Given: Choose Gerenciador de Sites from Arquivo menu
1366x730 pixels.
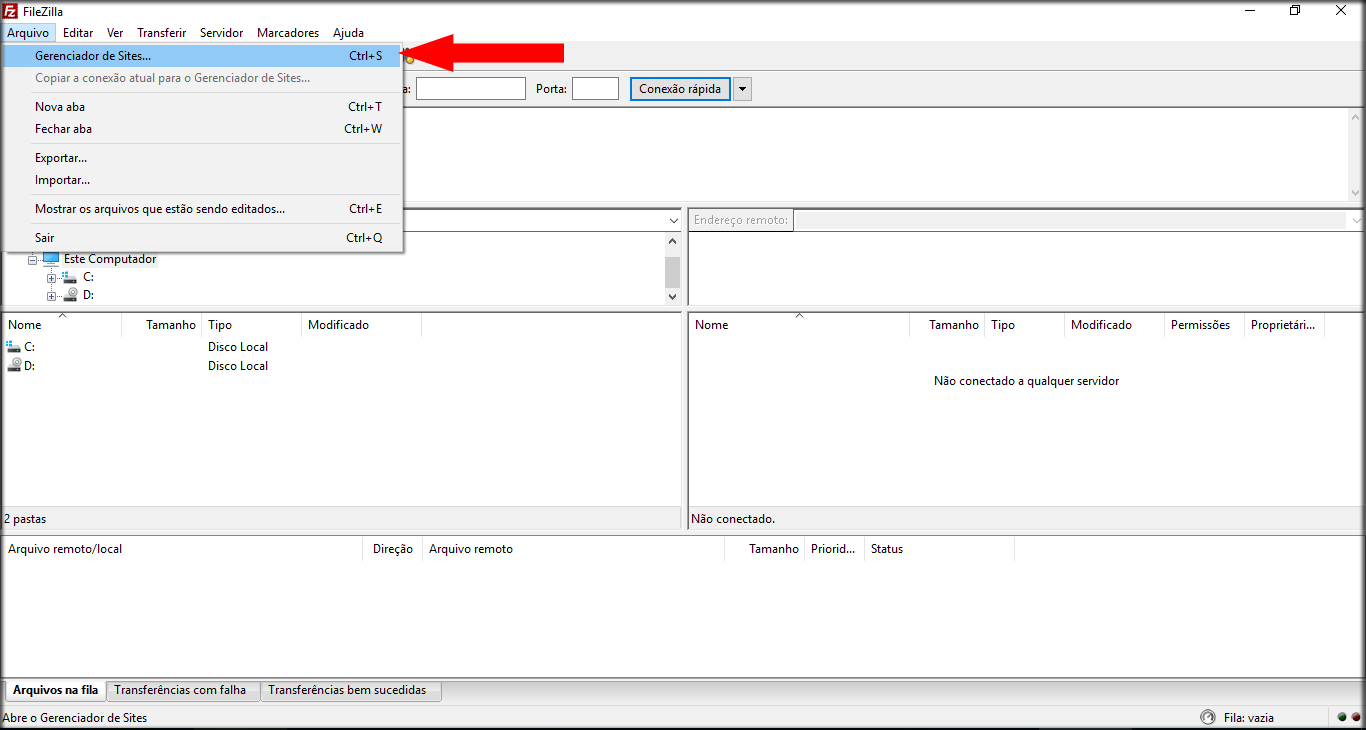Looking at the screenshot, I should click(x=93, y=56).
